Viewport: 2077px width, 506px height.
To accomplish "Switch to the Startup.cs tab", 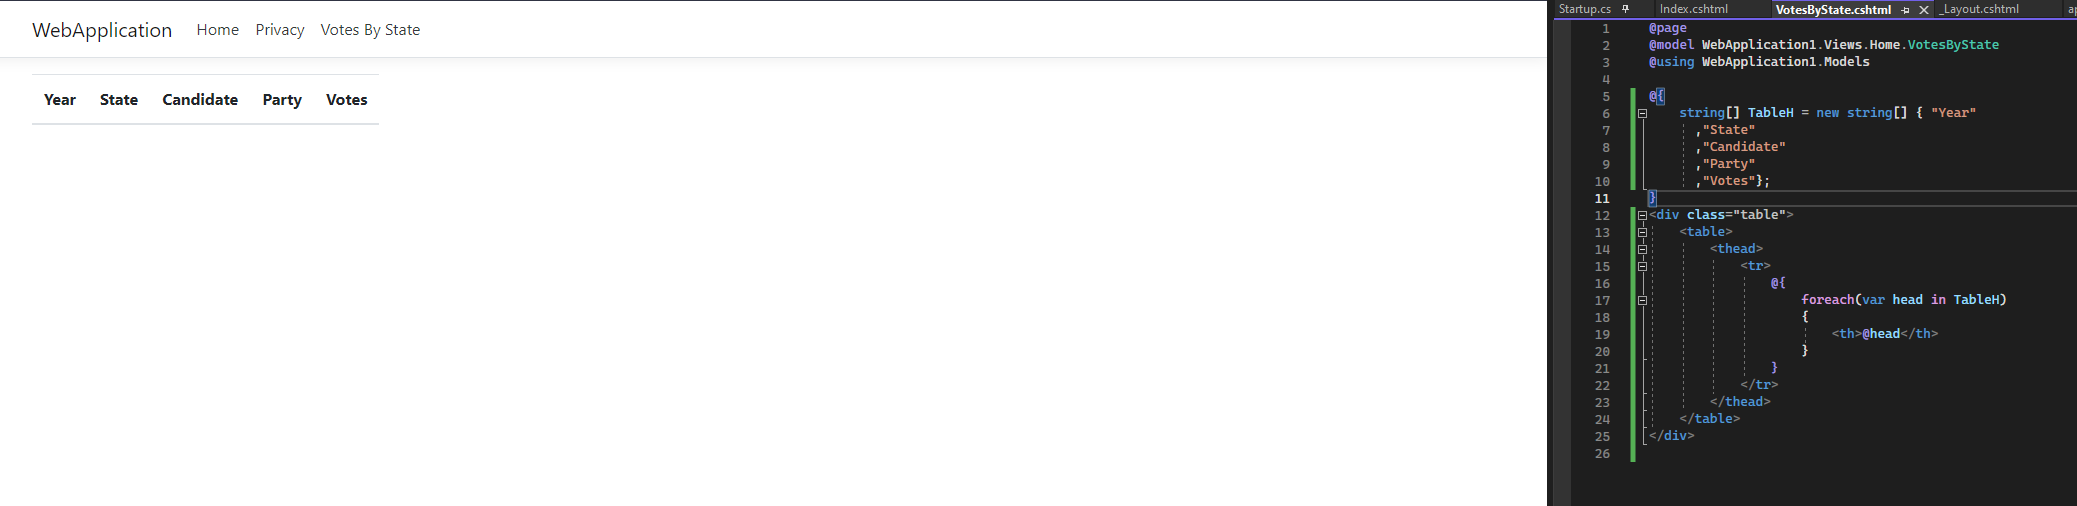I will point(1584,9).
